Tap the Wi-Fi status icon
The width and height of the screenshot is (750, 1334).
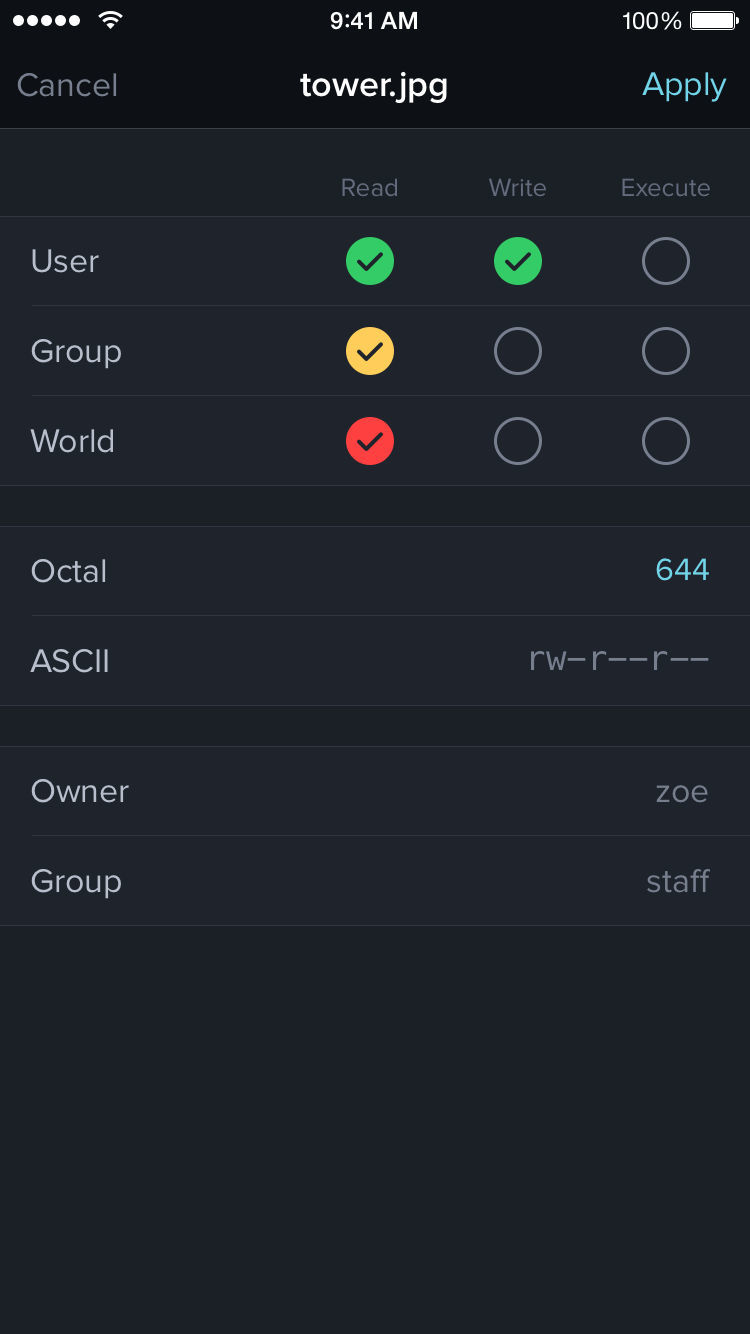click(x=111, y=20)
